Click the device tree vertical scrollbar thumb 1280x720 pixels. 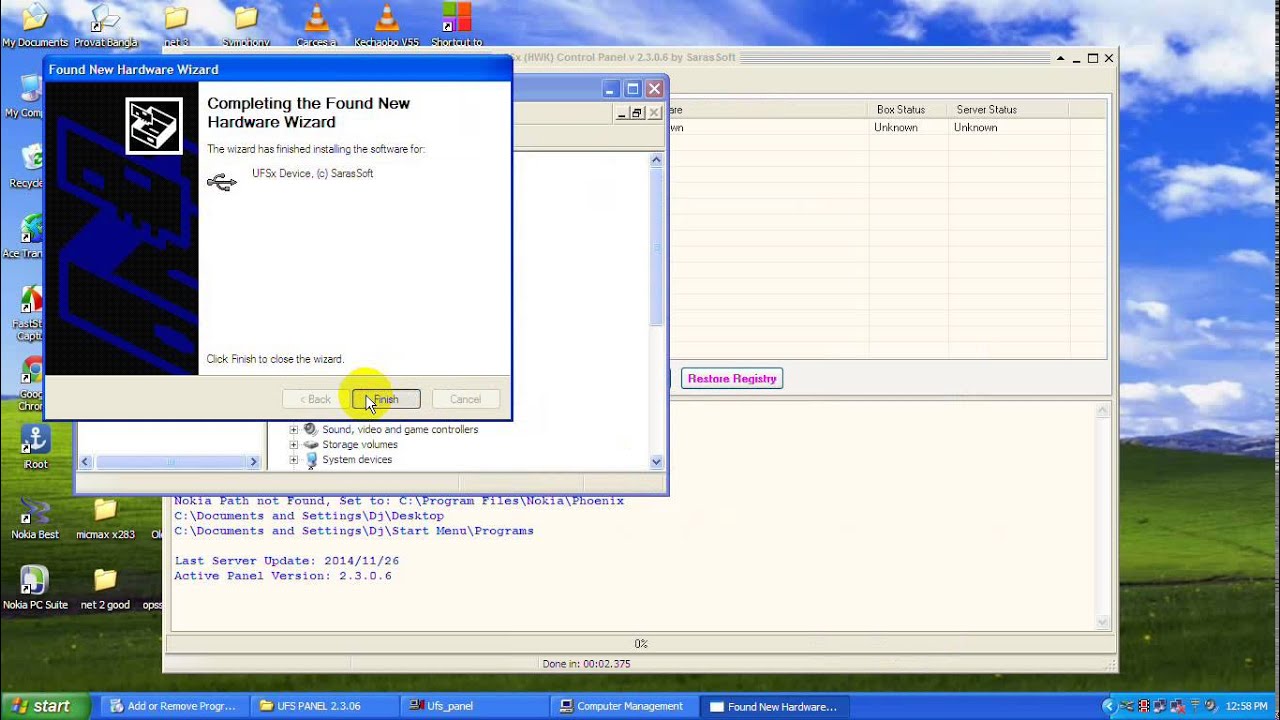pyautogui.click(x=656, y=248)
